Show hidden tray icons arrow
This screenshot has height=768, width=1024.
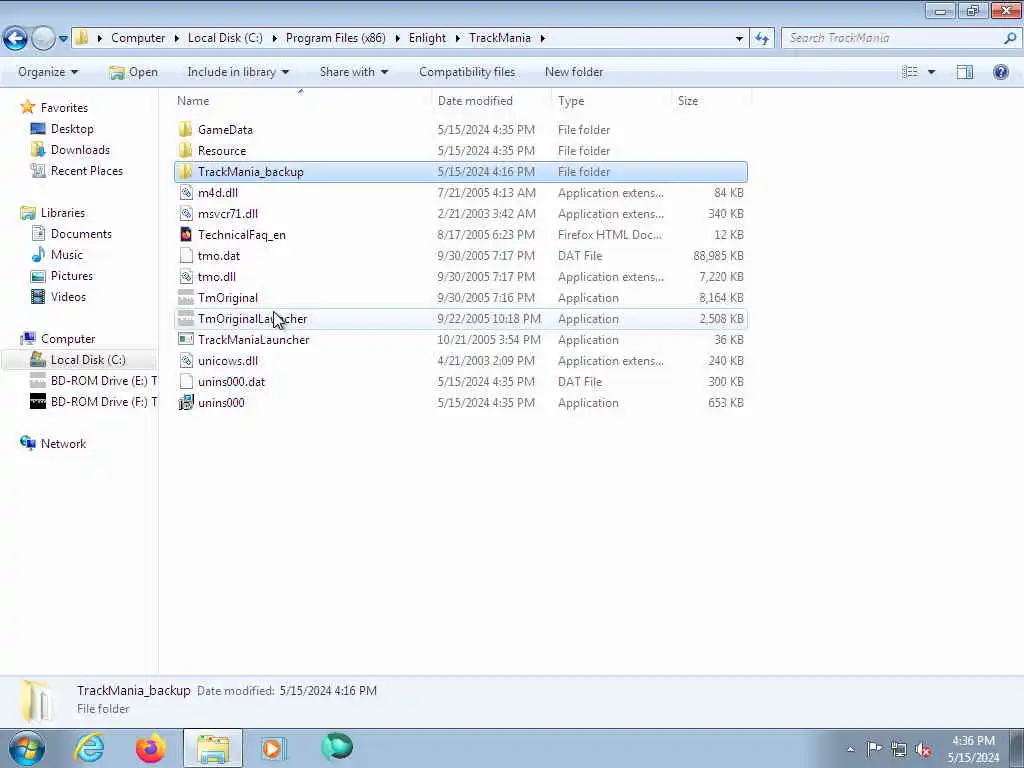coord(850,750)
